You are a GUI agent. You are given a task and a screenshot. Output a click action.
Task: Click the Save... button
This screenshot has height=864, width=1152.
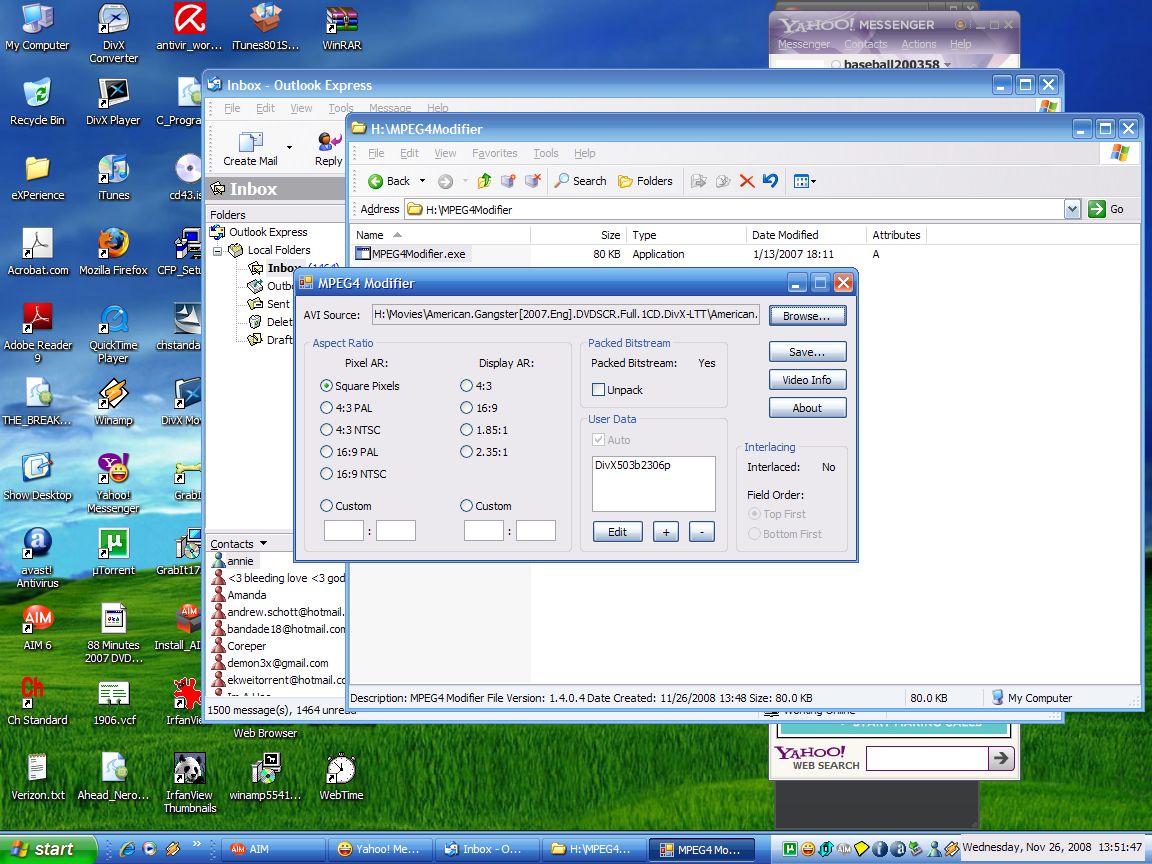coord(807,352)
